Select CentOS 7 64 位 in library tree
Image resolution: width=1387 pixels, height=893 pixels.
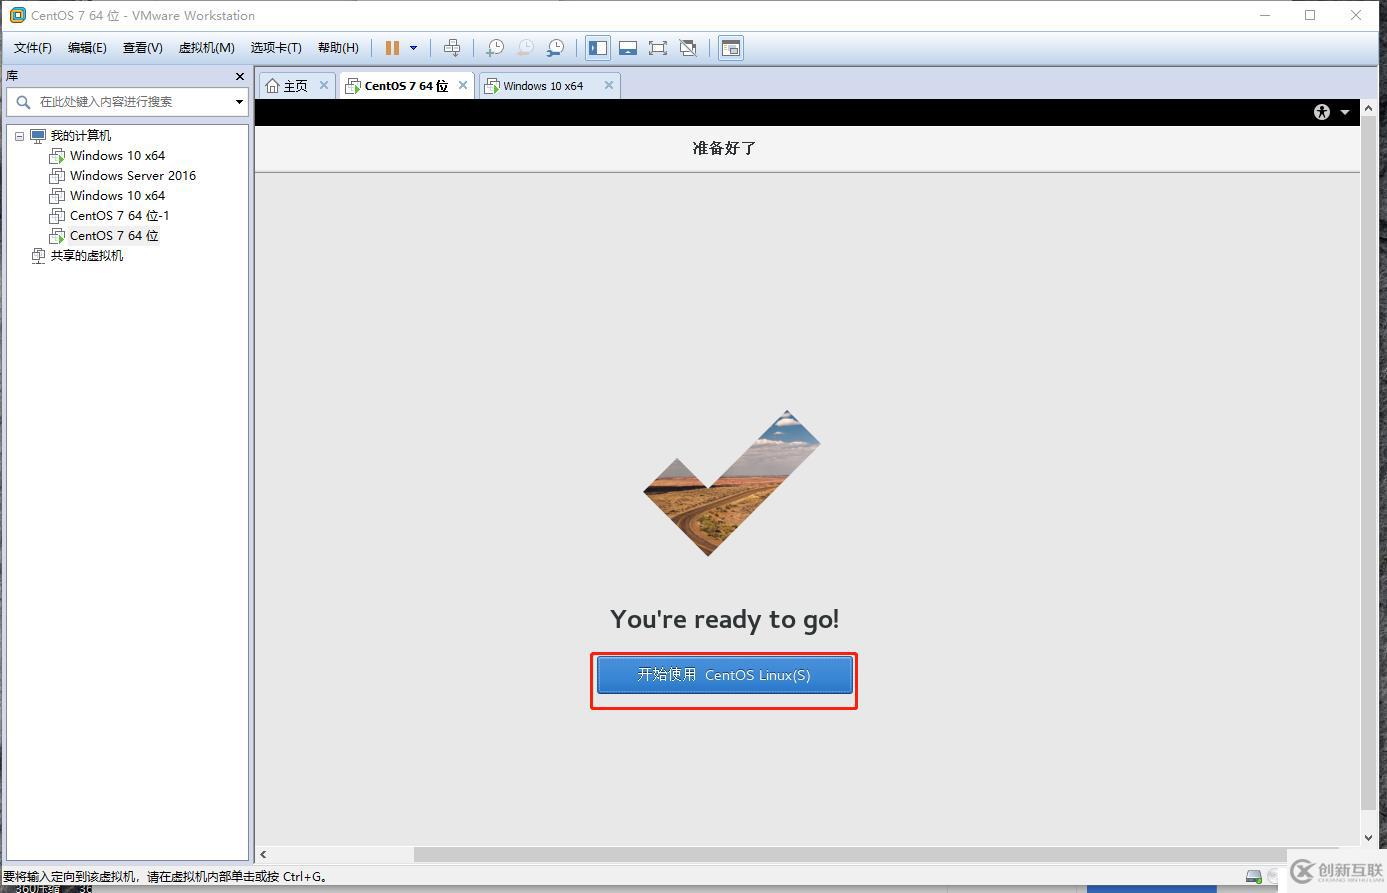pos(114,236)
